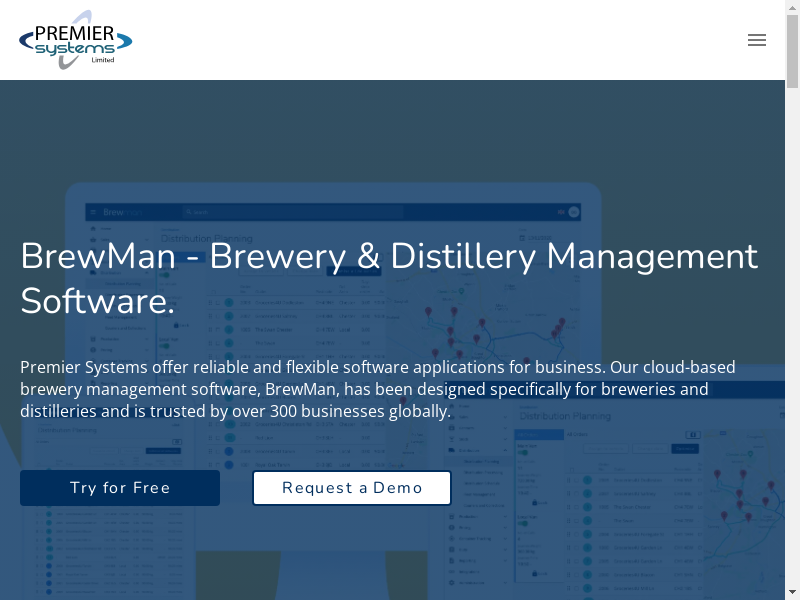Click the BrewMan headline text
Viewport: 800px width, 600px height.
point(389,256)
